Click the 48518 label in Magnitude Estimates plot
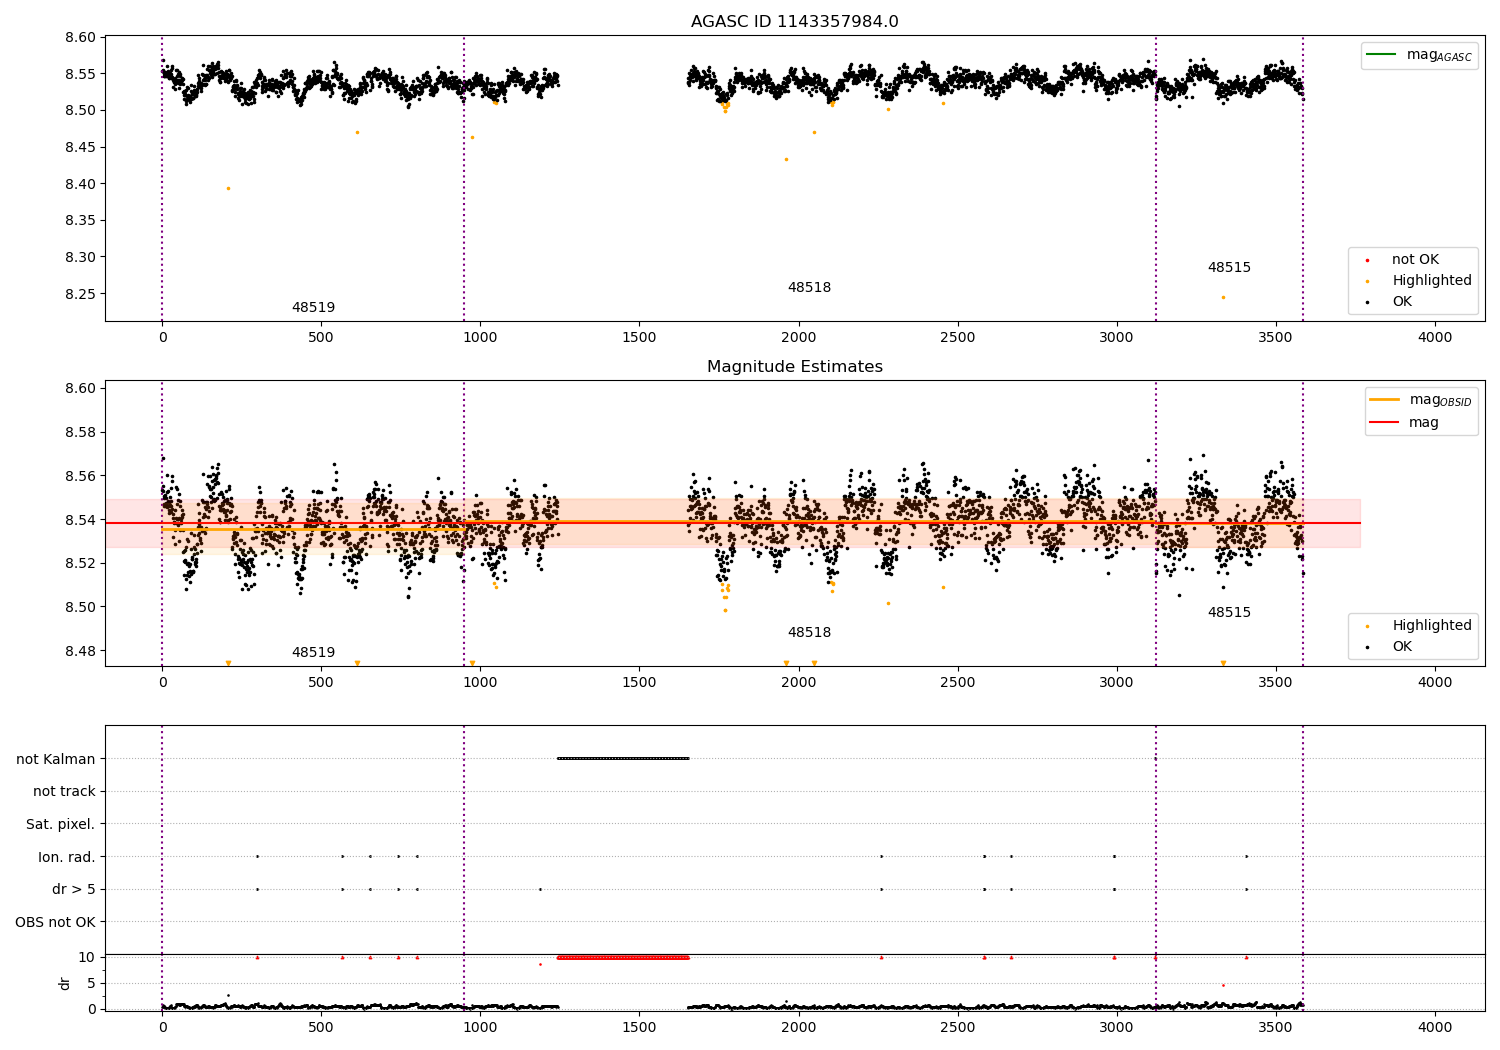1500x1050 pixels. (809, 633)
